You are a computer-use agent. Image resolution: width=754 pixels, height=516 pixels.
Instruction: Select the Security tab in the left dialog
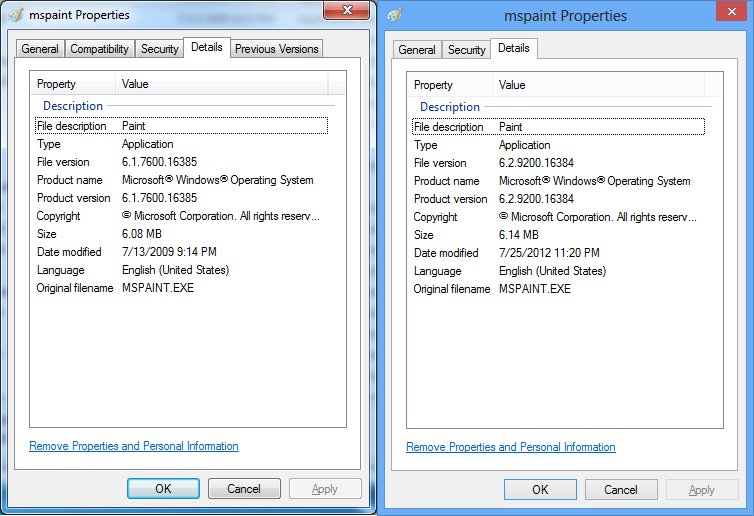159,49
